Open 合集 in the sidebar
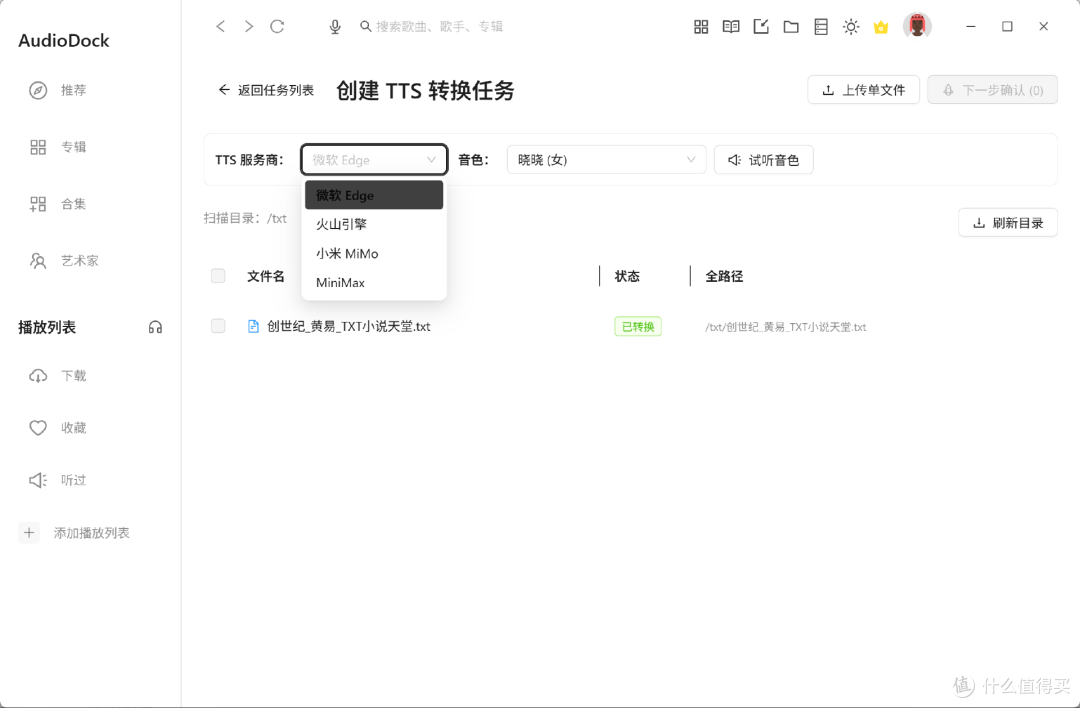 (x=59, y=204)
